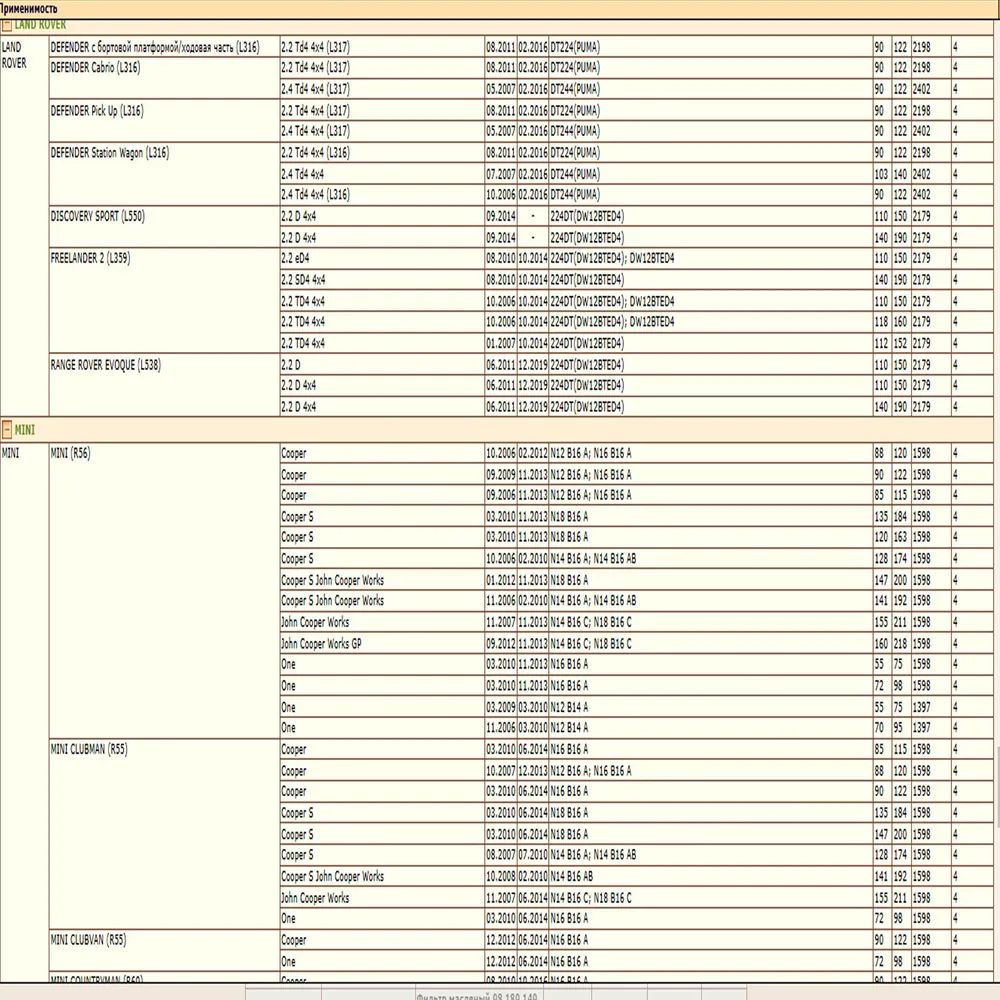The height and width of the screenshot is (1000, 1000).
Task: Select the MINI (R56) model row
Action: click(x=75, y=453)
